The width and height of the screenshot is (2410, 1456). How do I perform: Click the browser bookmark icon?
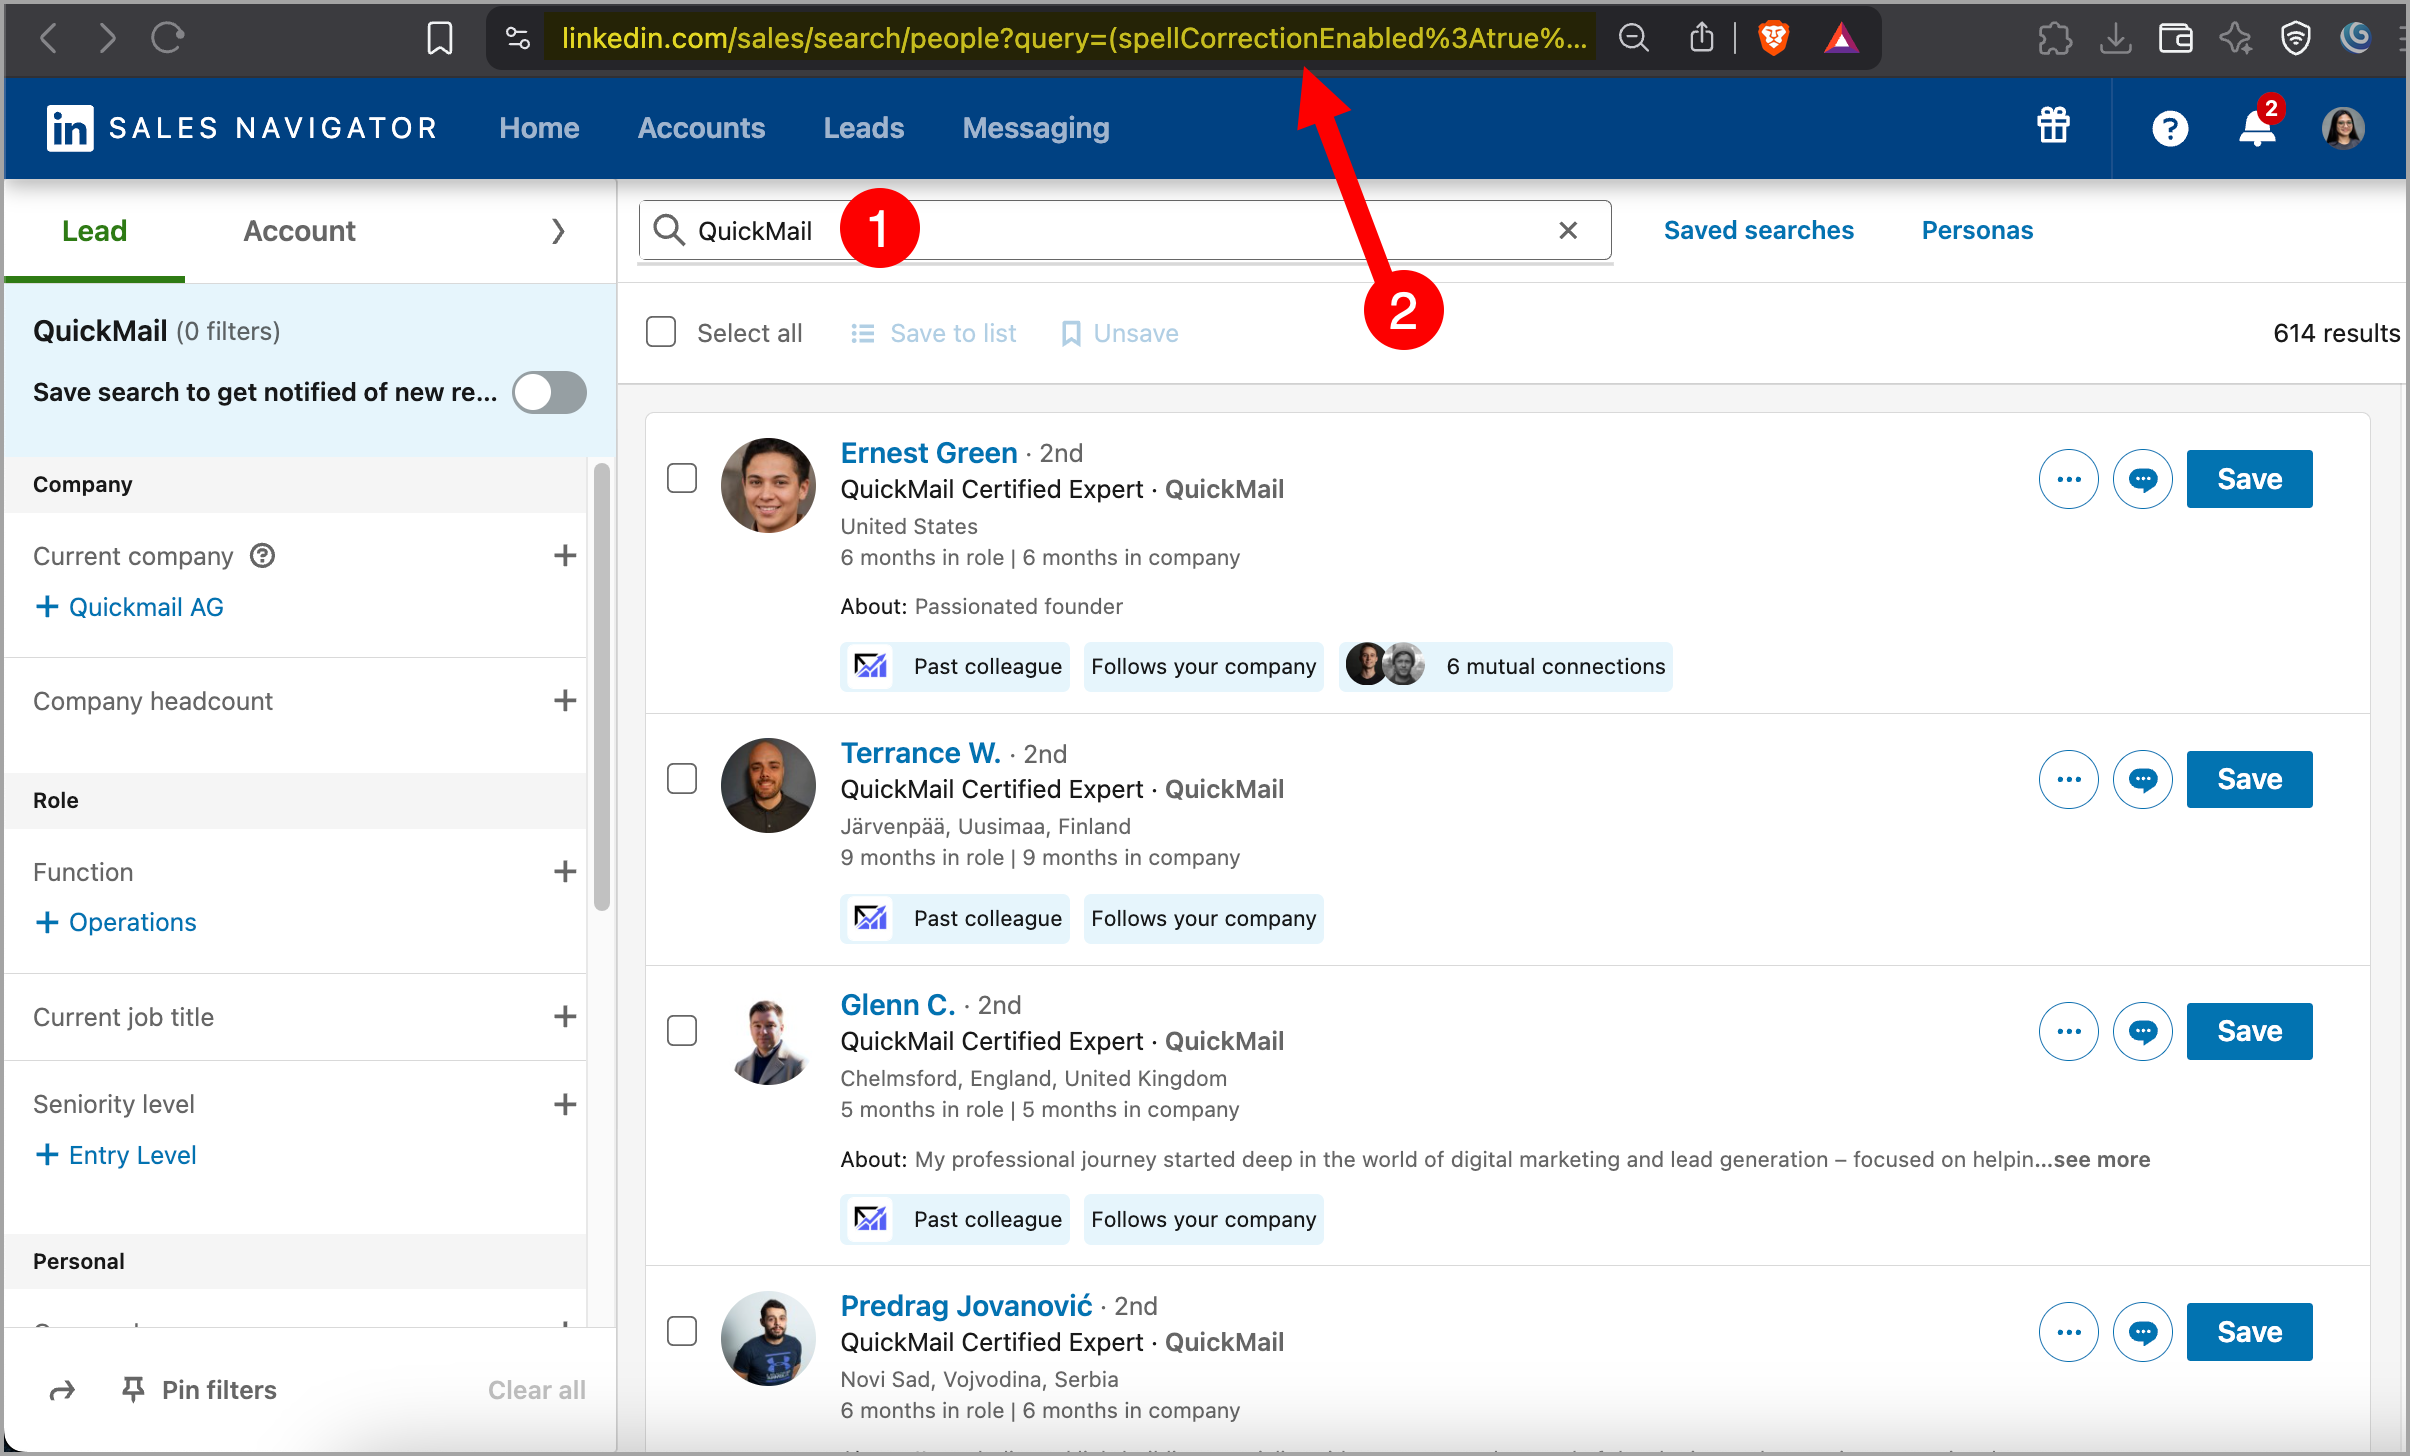439,38
